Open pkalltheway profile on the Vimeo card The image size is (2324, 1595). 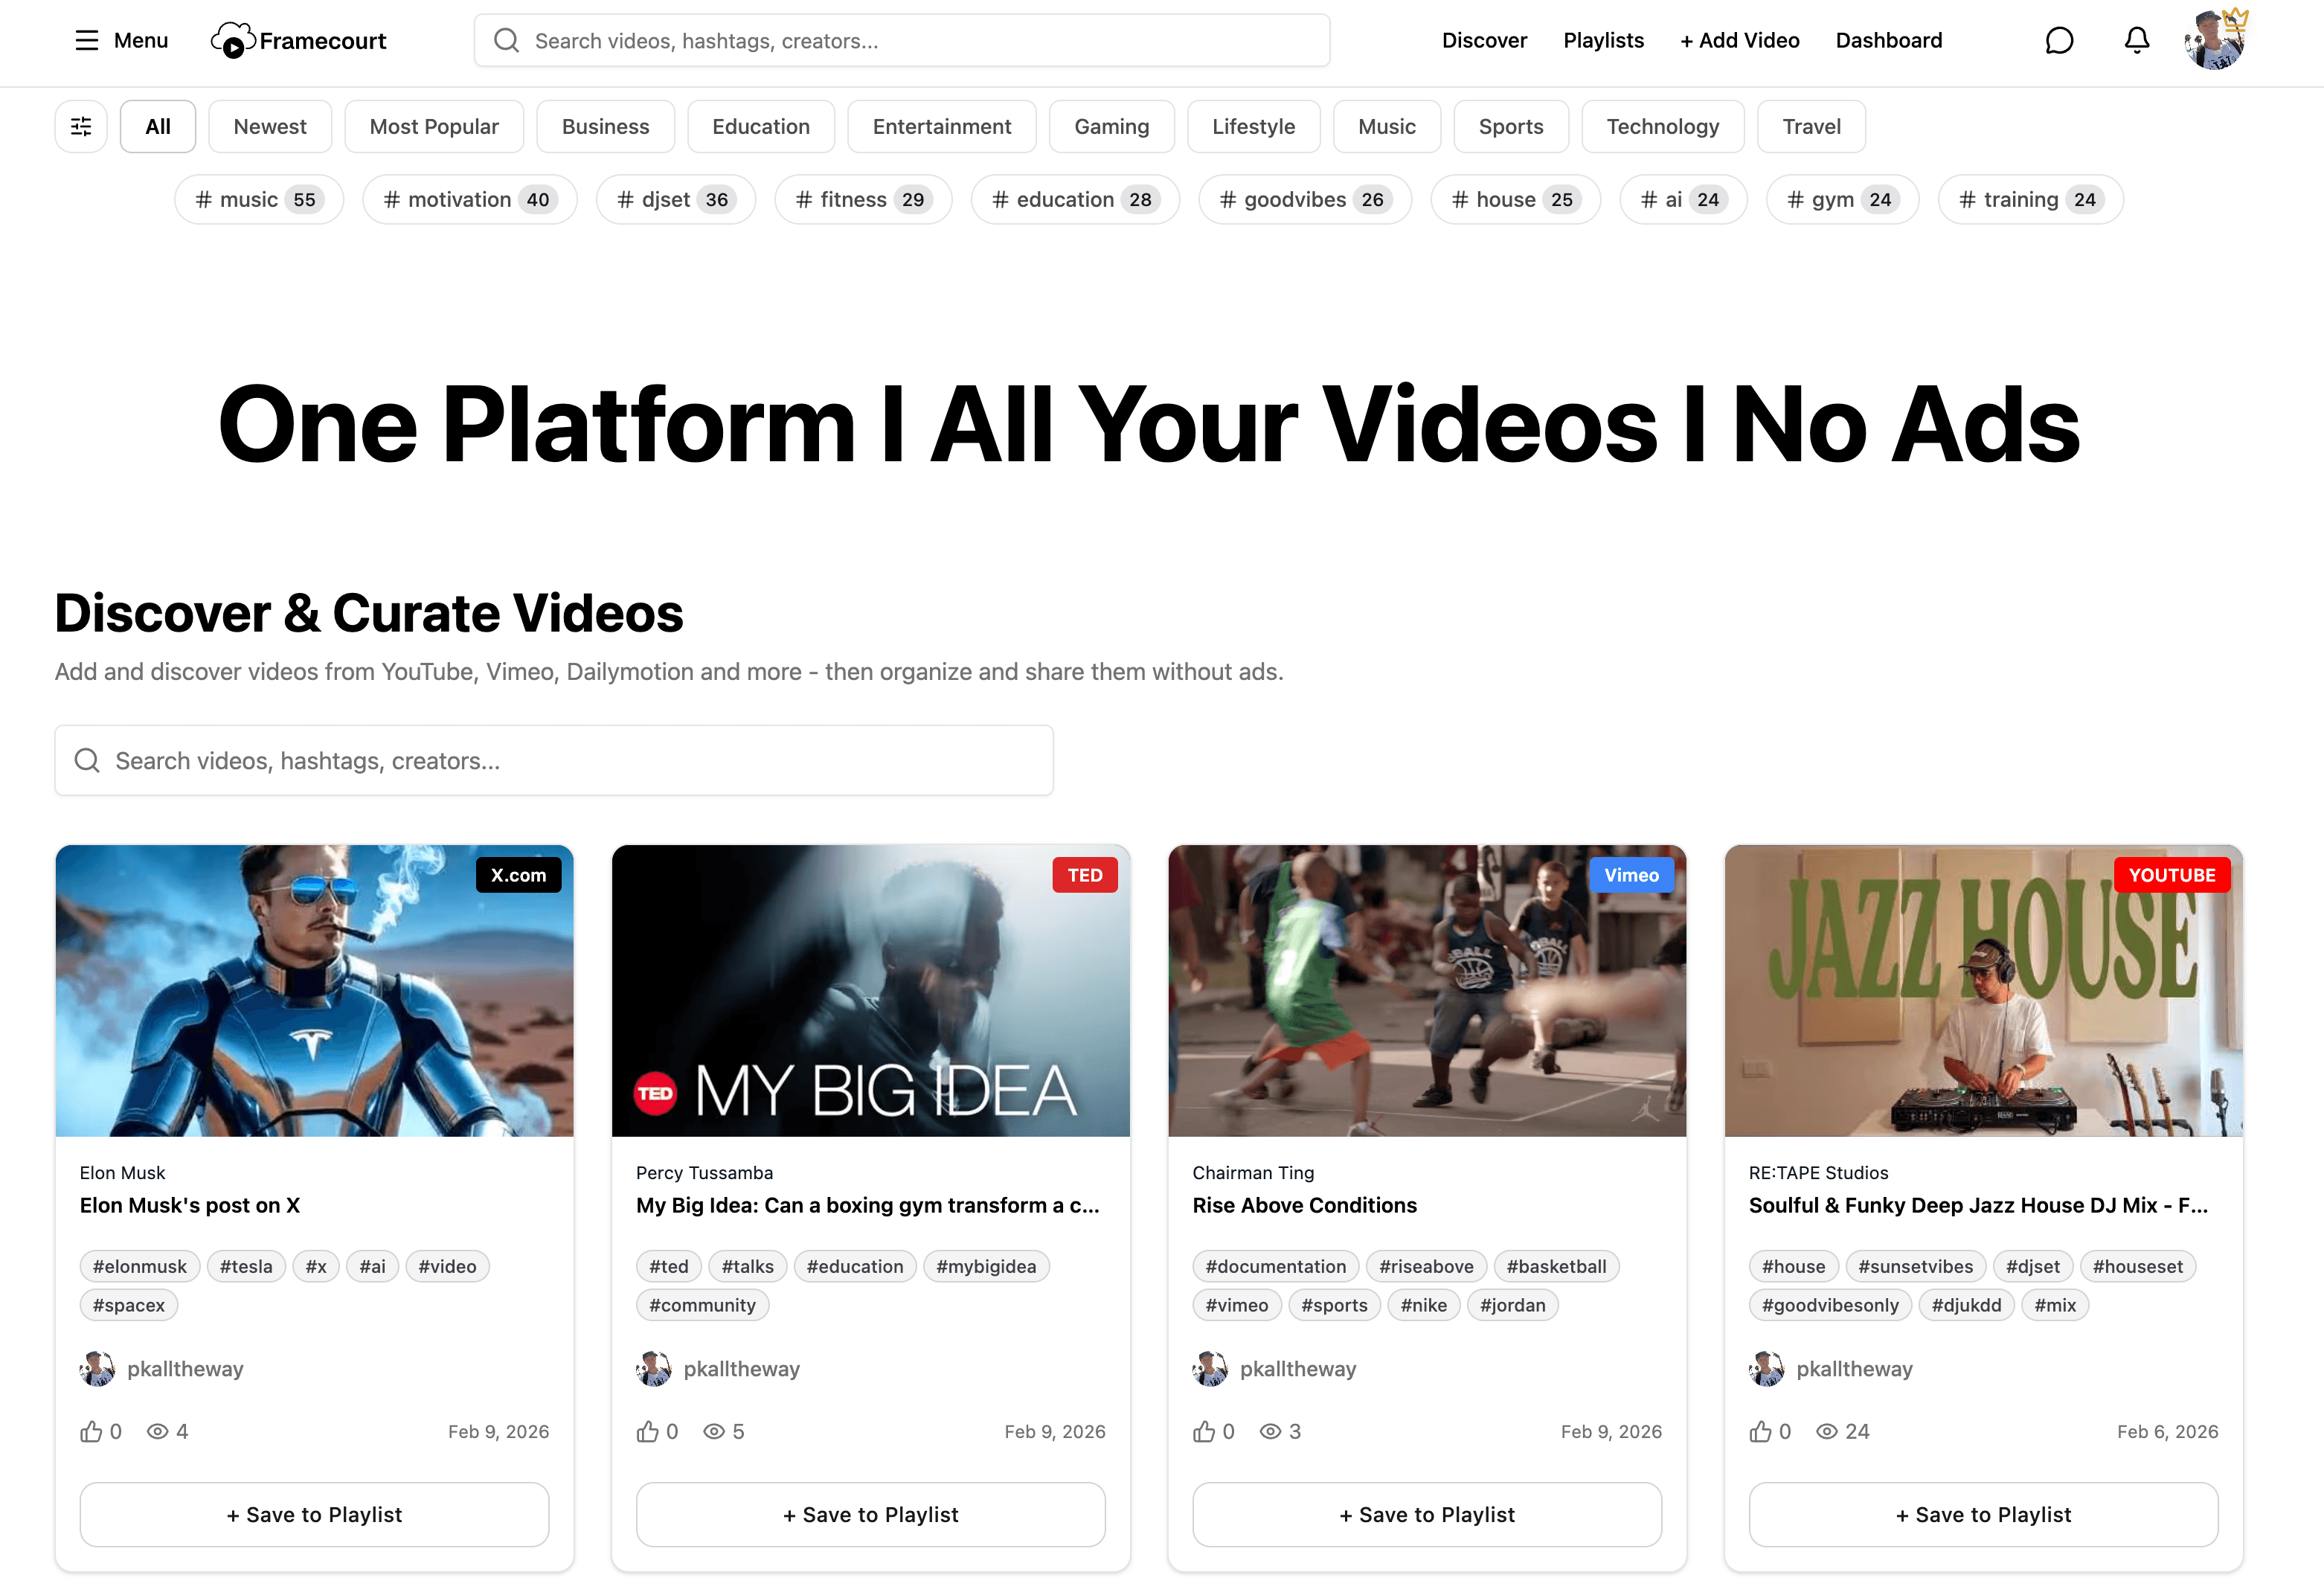coord(1297,1368)
